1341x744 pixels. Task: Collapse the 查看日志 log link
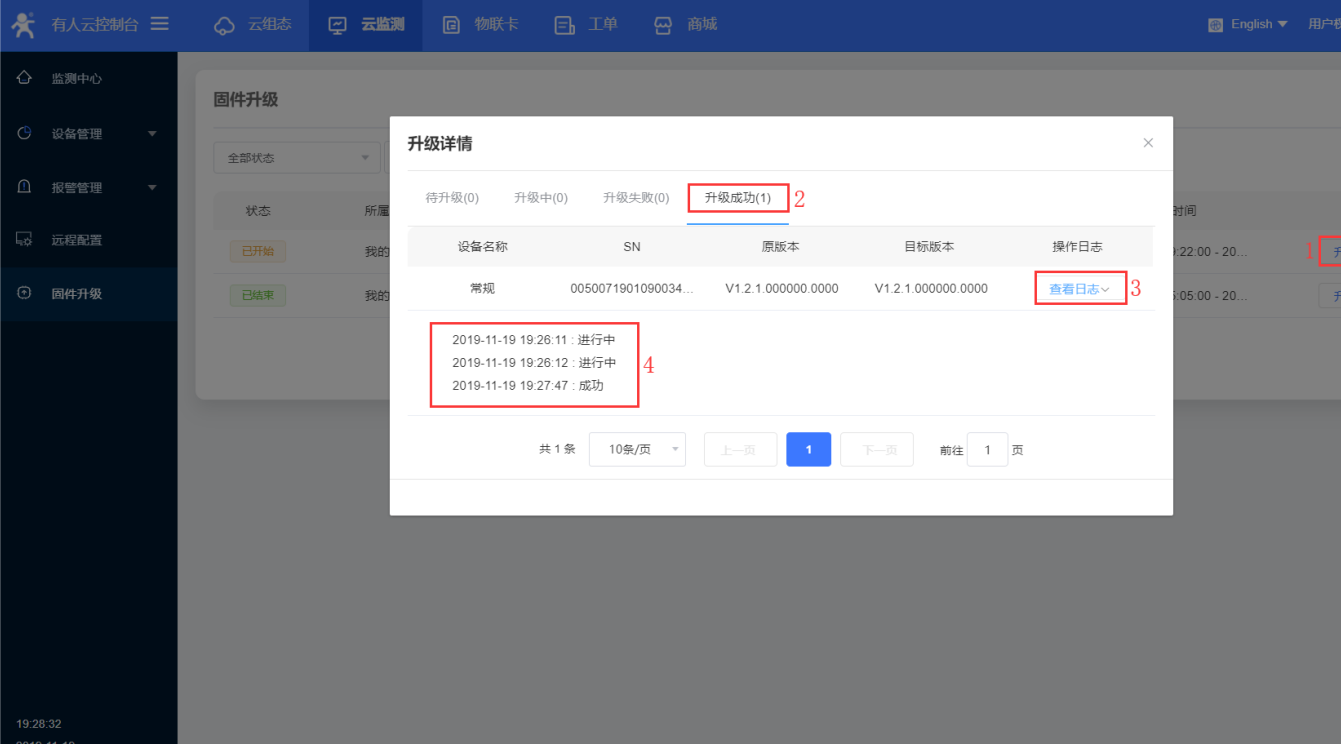pyautogui.click(x=1079, y=289)
